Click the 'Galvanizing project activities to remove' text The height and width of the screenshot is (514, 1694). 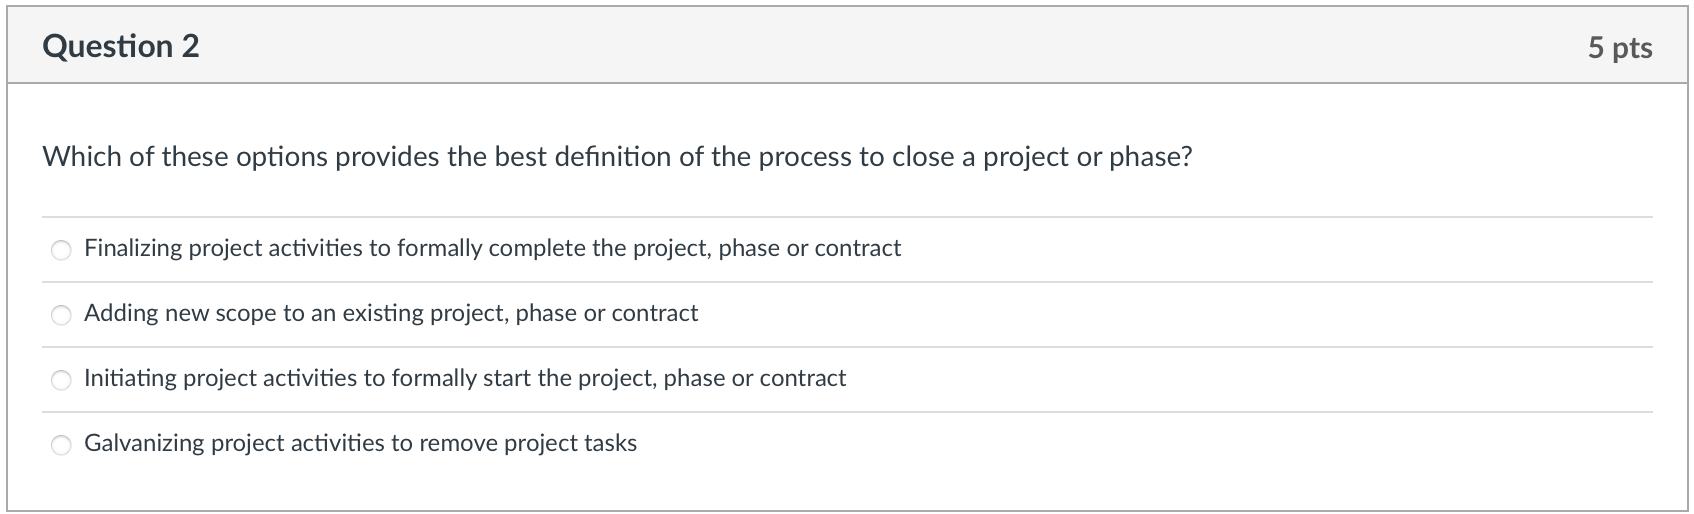click(360, 443)
